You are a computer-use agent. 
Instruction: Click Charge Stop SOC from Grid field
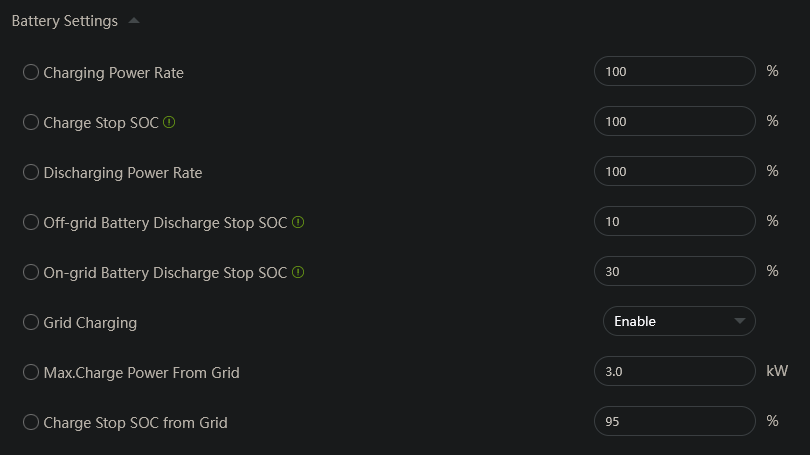click(674, 421)
